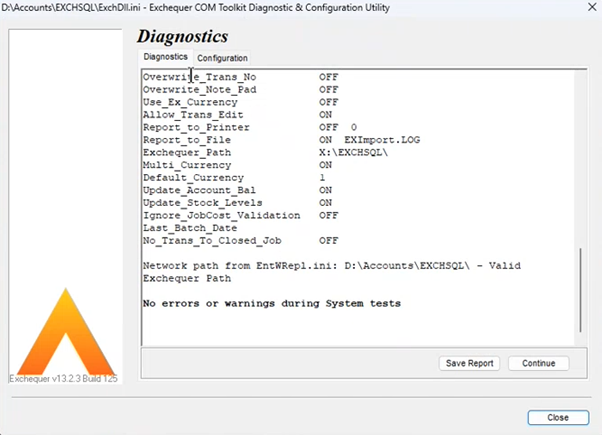Click the Report_to_Printer line
Image resolution: width=602 pixels, height=435 pixels.
250,127
